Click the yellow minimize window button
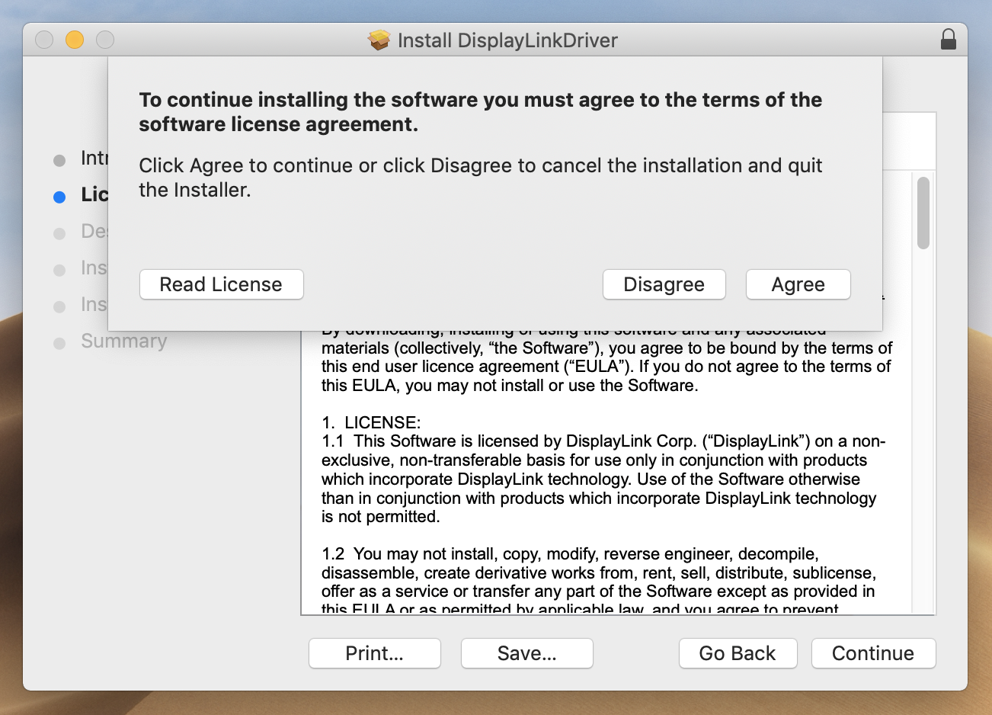 (x=75, y=40)
